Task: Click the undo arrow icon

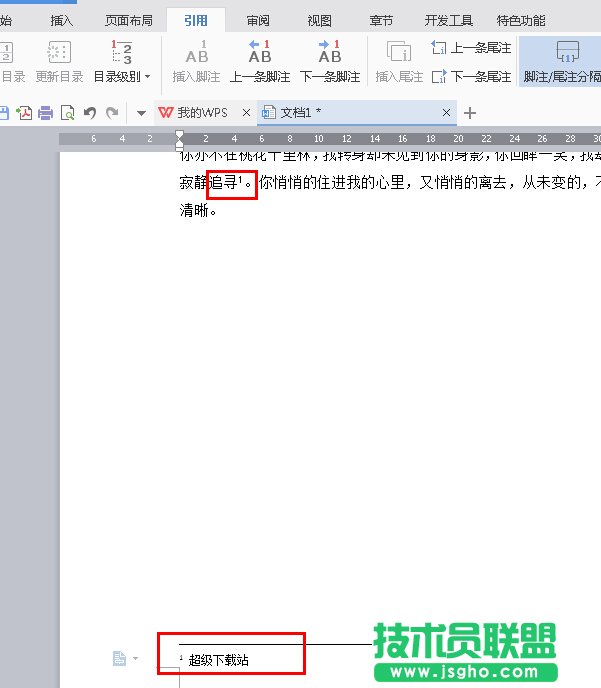Action: (90, 113)
